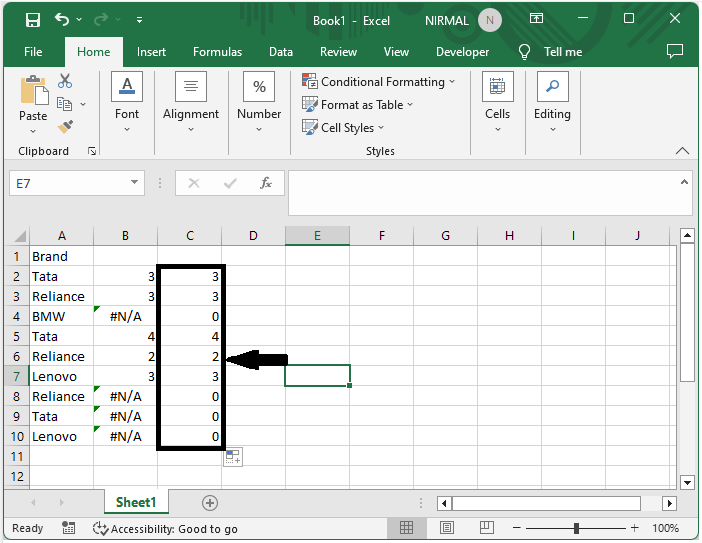
Task: Switch to the Home tab
Action: pyautogui.click(x=94, y=52)
